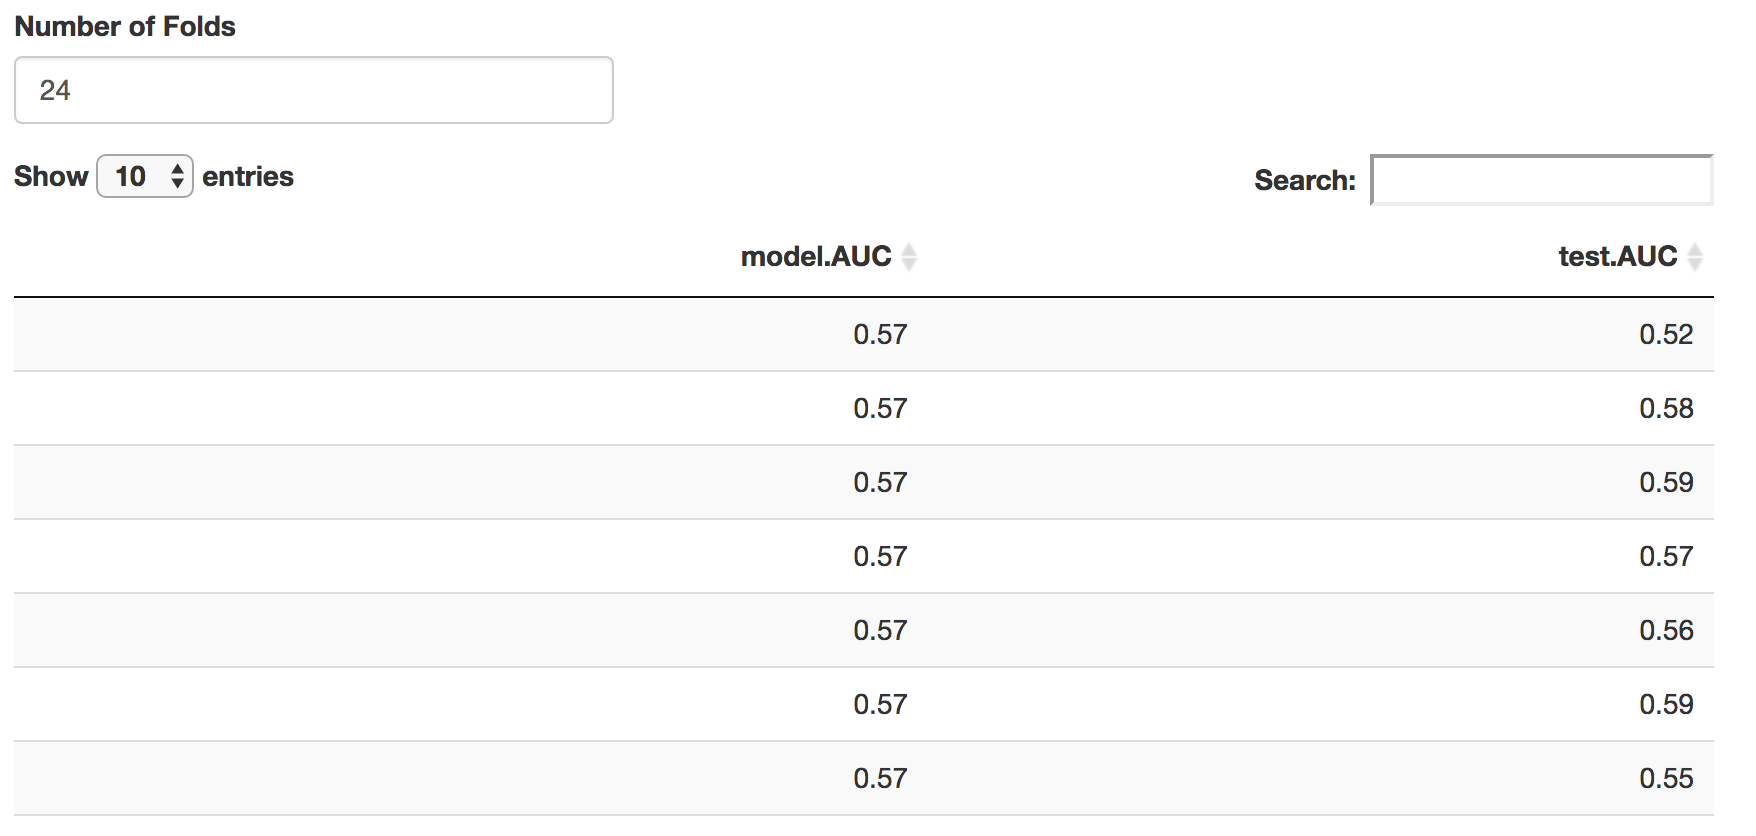Screen dimensions: 1756x836
Task: Click the word entries next to dropdown
Action: tap(247, 177)
